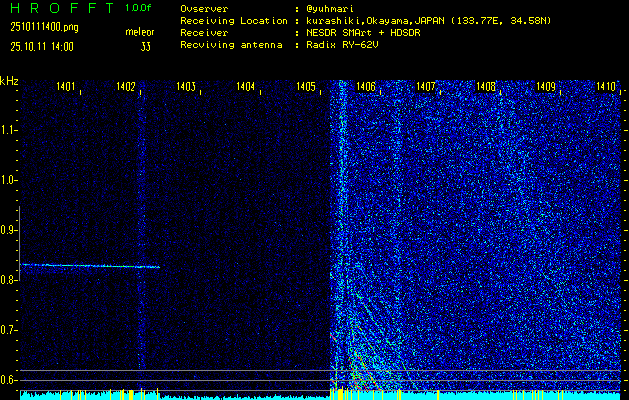Click the 1408 time marker
Viewport: 629px width, 400px height.
coord(486,88)
